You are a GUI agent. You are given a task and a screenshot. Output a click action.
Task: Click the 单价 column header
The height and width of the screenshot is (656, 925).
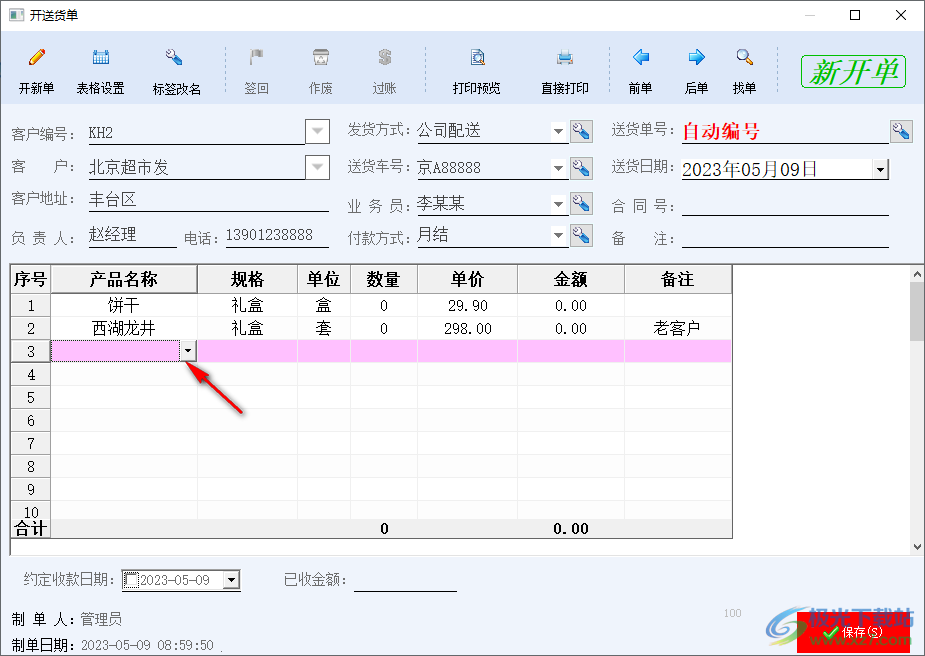click(x=467, y=279)
